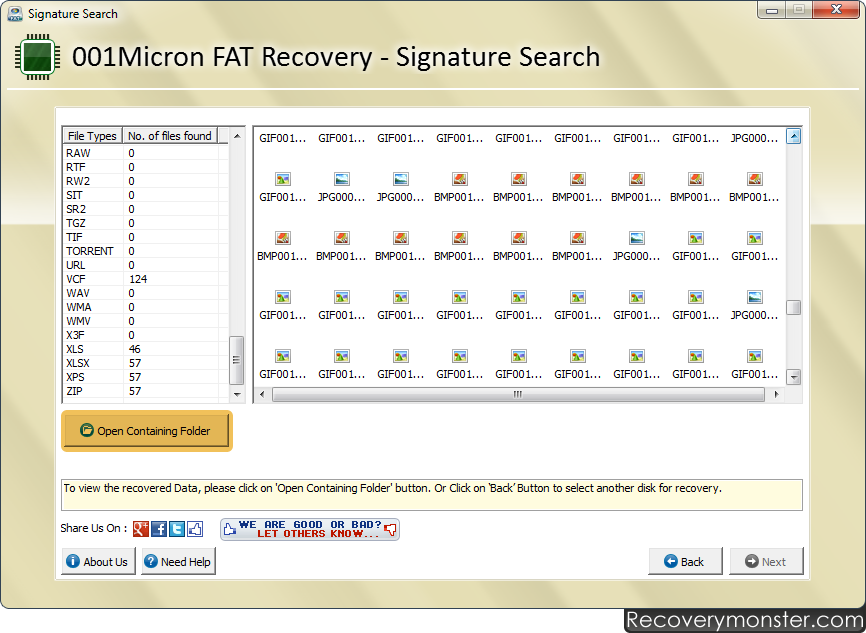This screenshot has width=866, height=633.
Task: Click the horizontal scrollbar left arrow
Action: tap(262, 394)
